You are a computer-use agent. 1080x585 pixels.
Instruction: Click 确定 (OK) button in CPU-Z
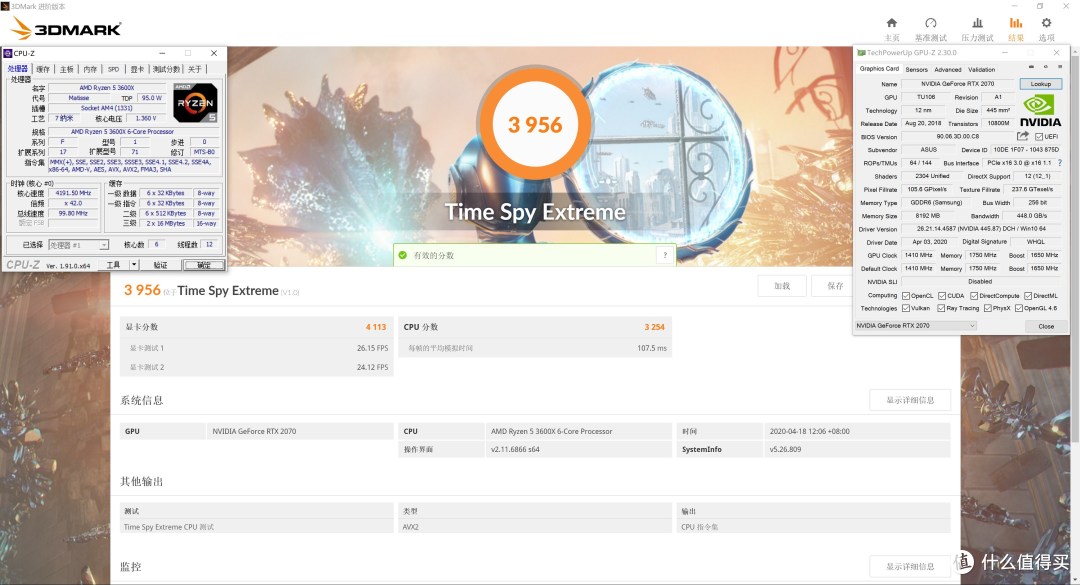click(x=204, y=265)
